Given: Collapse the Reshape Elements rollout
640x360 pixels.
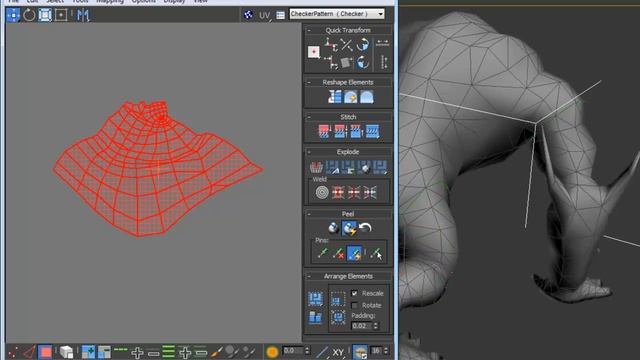Looking at the screenshot, I should coord(309,82).
